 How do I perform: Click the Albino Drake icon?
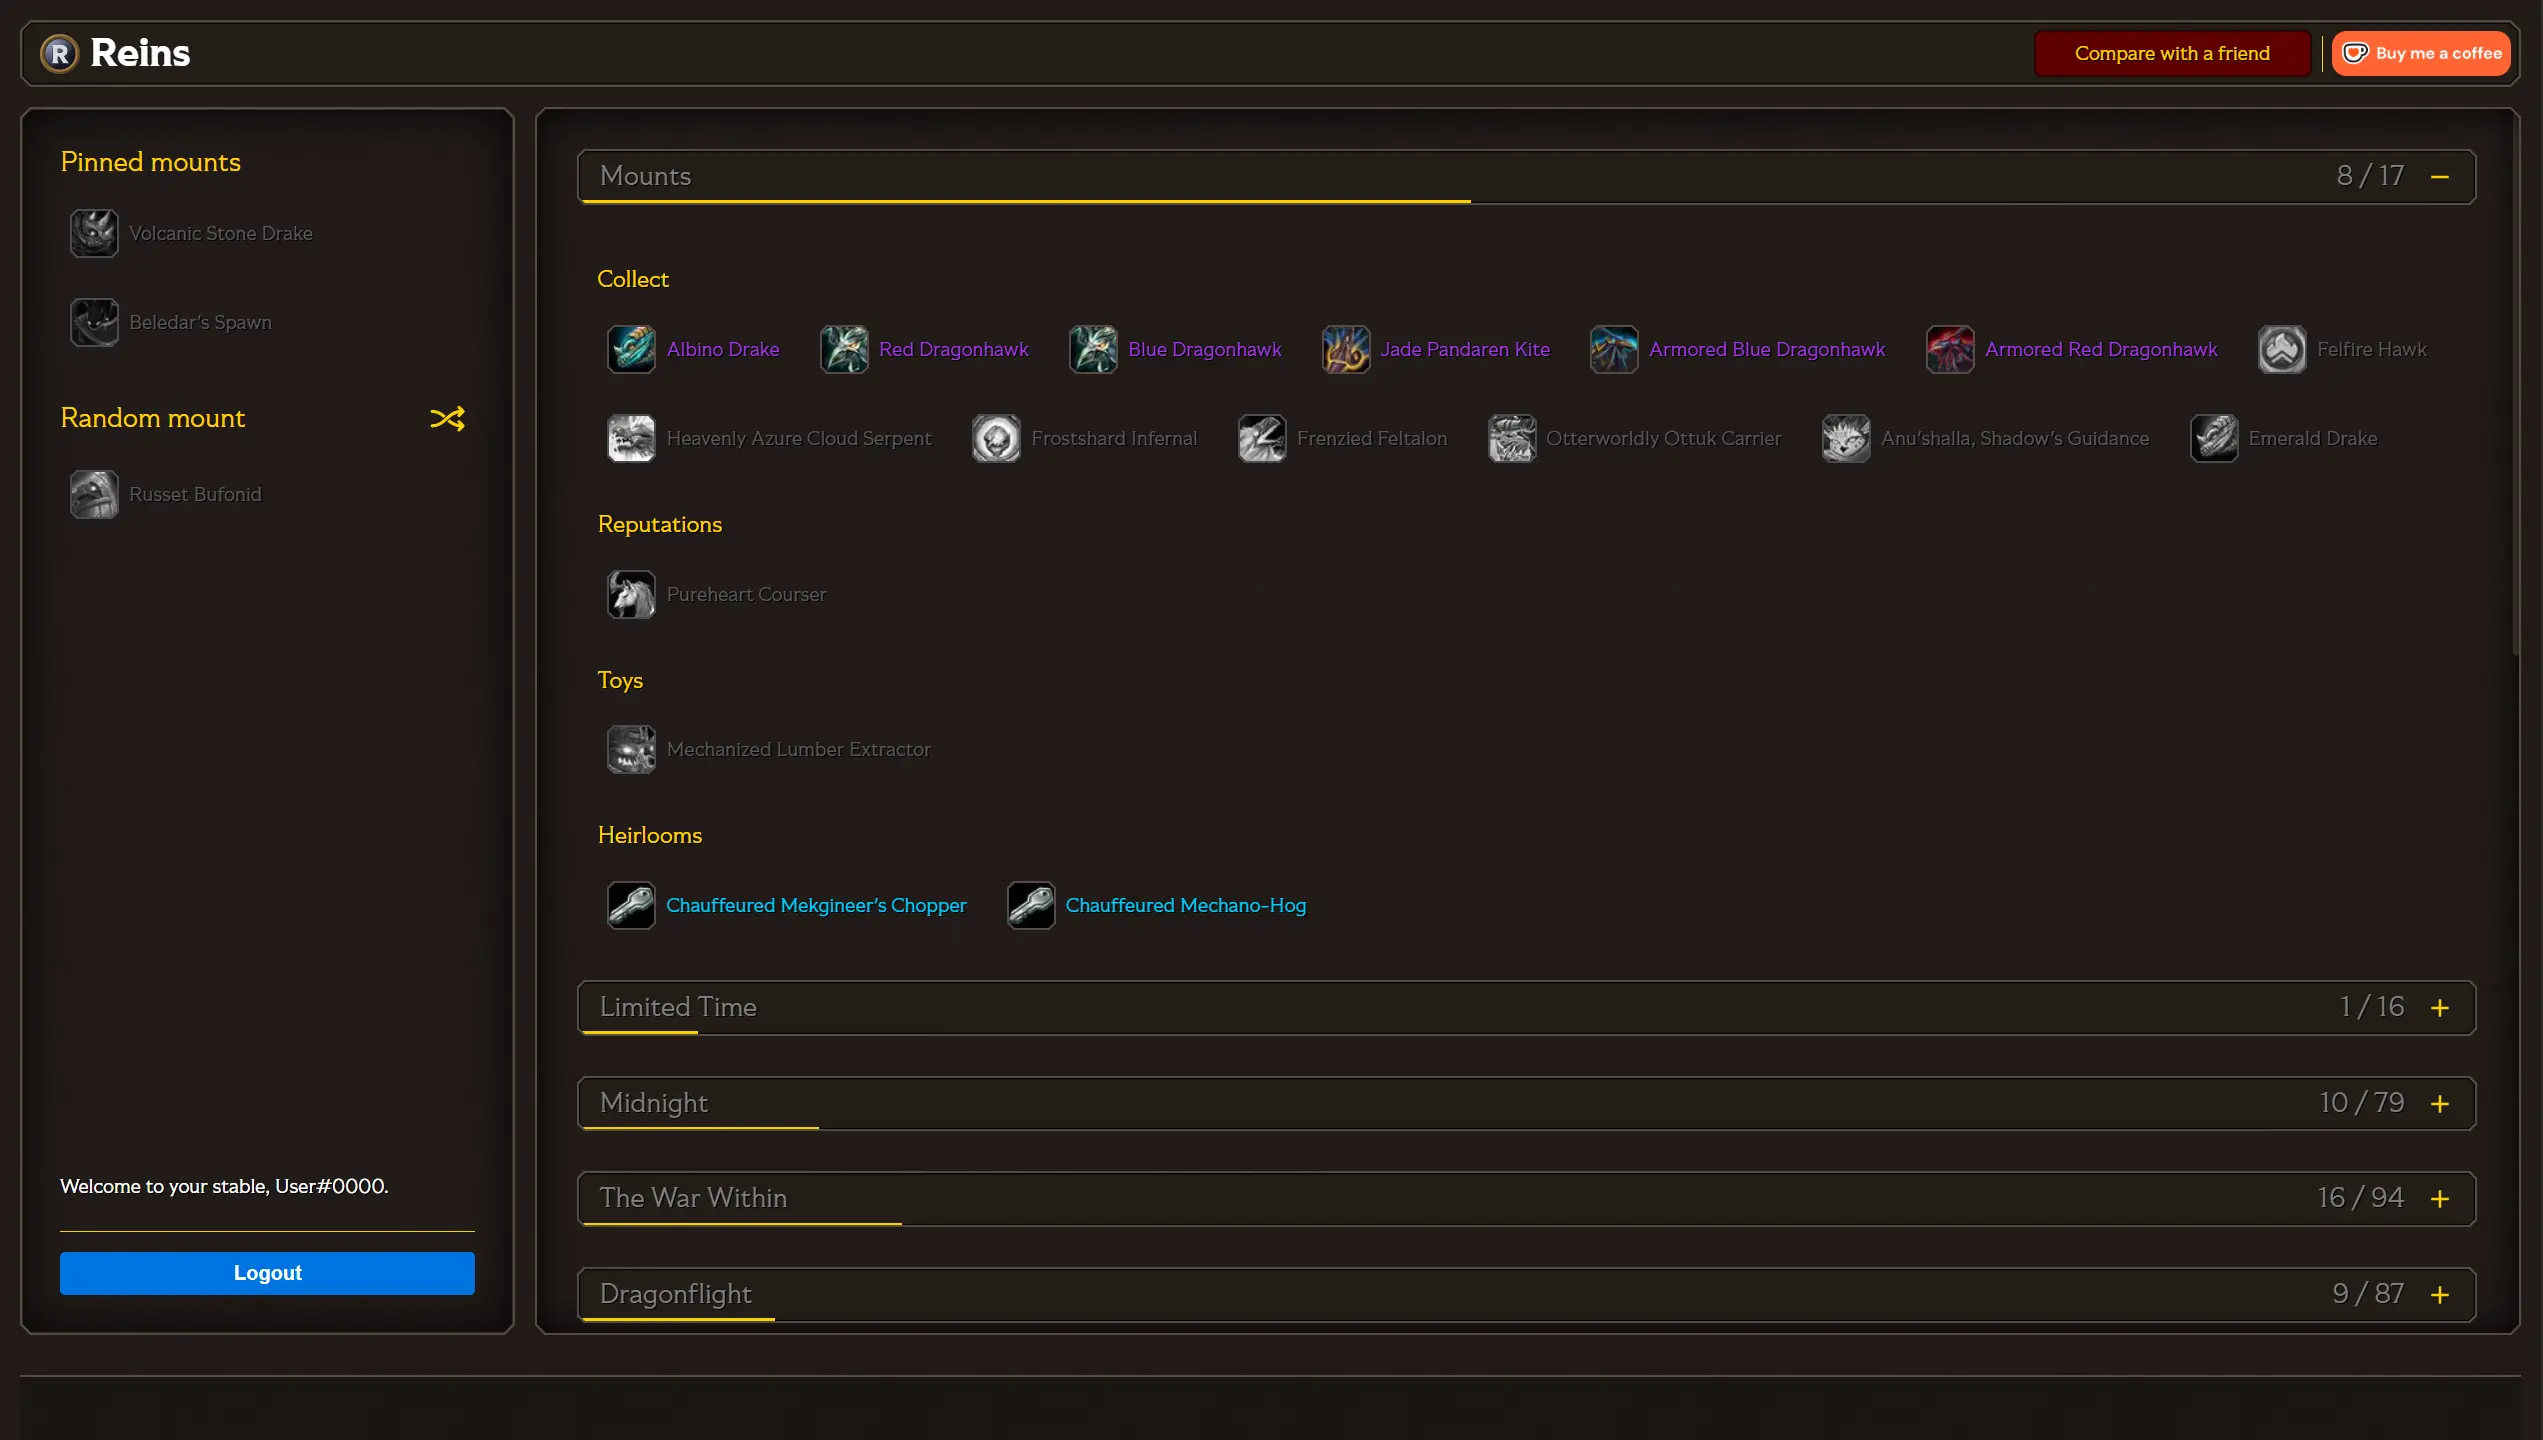coord(631,349)
